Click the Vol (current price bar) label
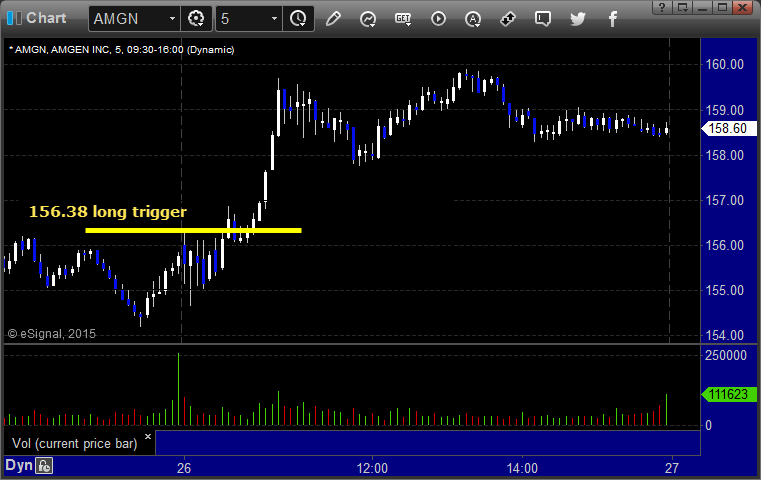Viewport: 761px width, 480px height. tap(75, 444)
